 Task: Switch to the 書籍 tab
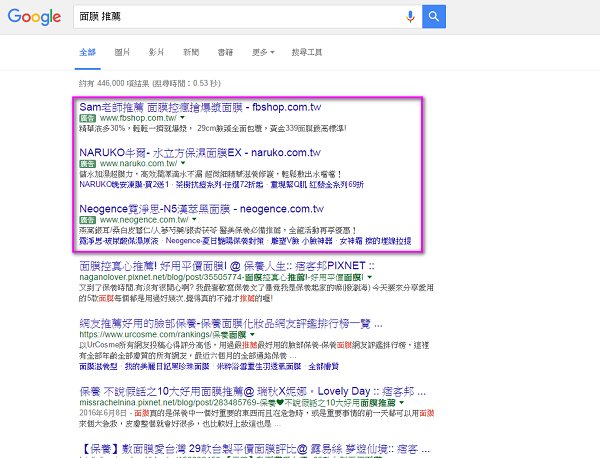click(x=225, y=52)
